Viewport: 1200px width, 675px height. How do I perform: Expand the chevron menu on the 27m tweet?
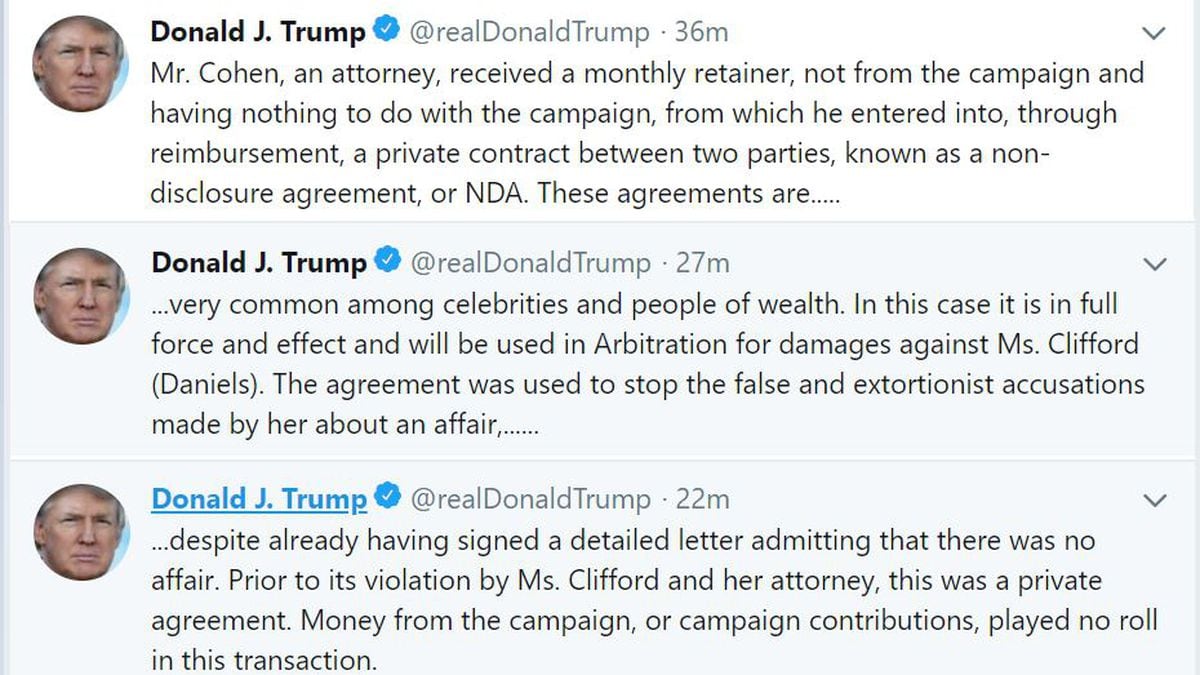(x=1155, y=265)
